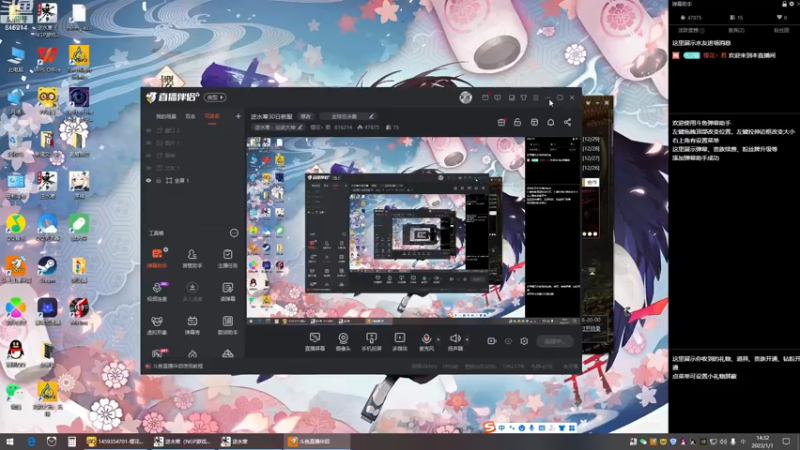The image size is (800, 450).
Task: Open the 多人连麦 tool
Action: (192, 291)
